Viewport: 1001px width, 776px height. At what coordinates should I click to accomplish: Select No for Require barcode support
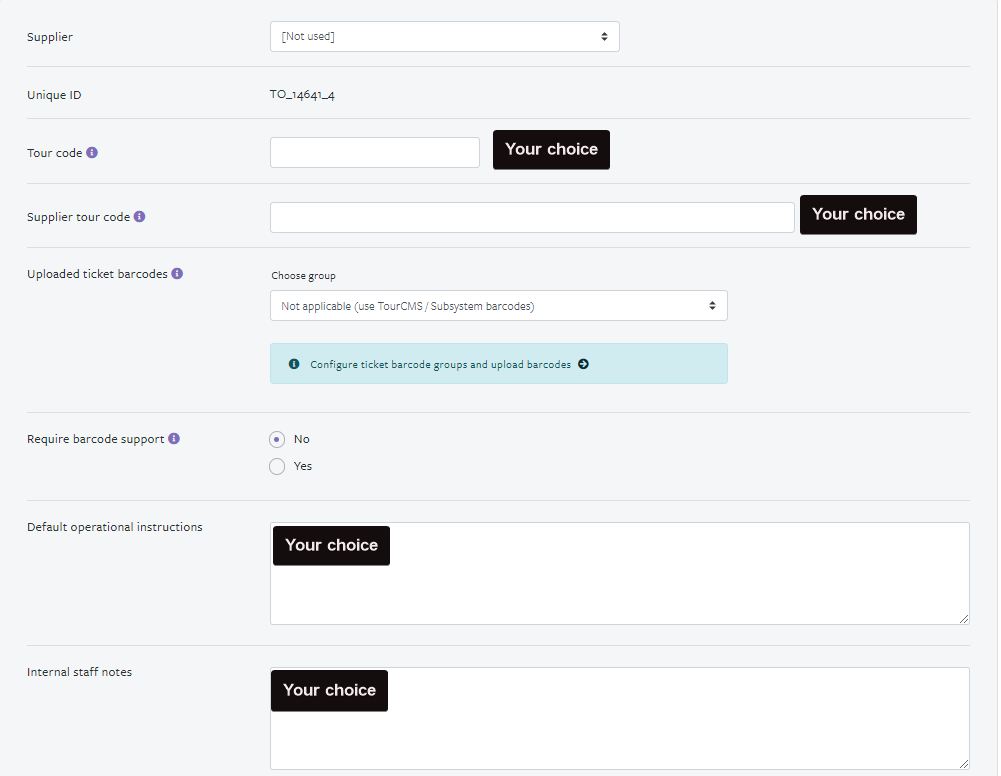277,439
